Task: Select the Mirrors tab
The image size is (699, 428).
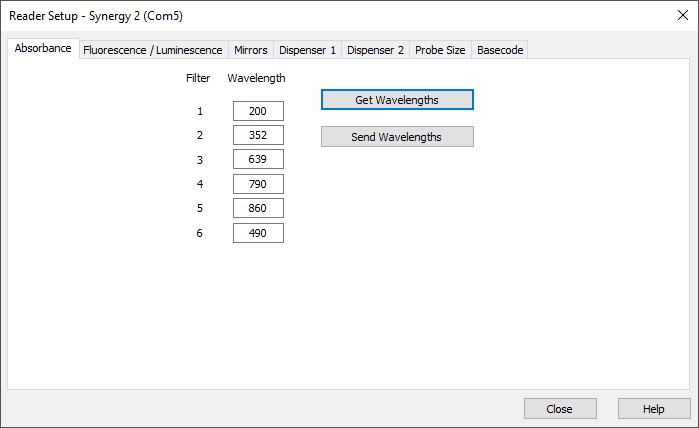Action: coord(250,50)
